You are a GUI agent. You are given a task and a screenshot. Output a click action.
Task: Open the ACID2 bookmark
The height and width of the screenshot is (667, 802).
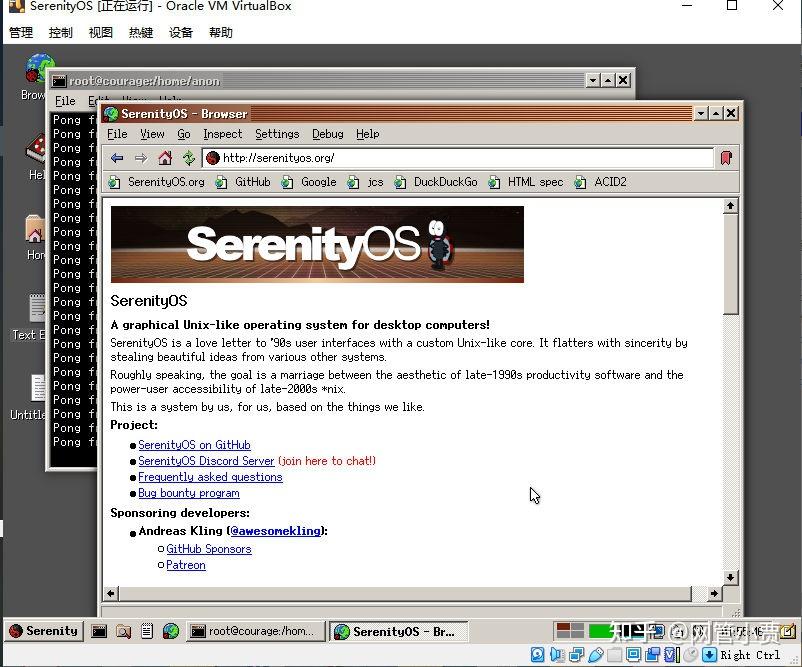[x=600, y=182]
